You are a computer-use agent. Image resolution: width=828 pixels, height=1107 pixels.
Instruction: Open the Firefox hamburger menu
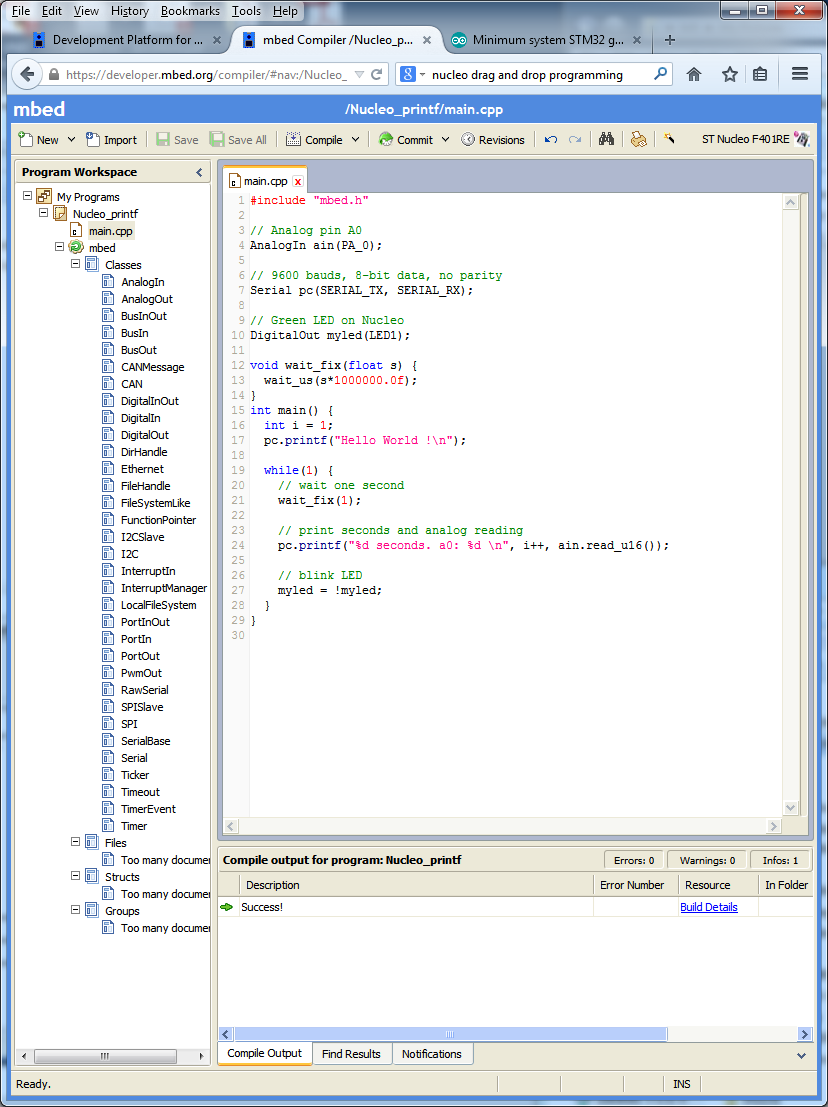pos(800,75)
